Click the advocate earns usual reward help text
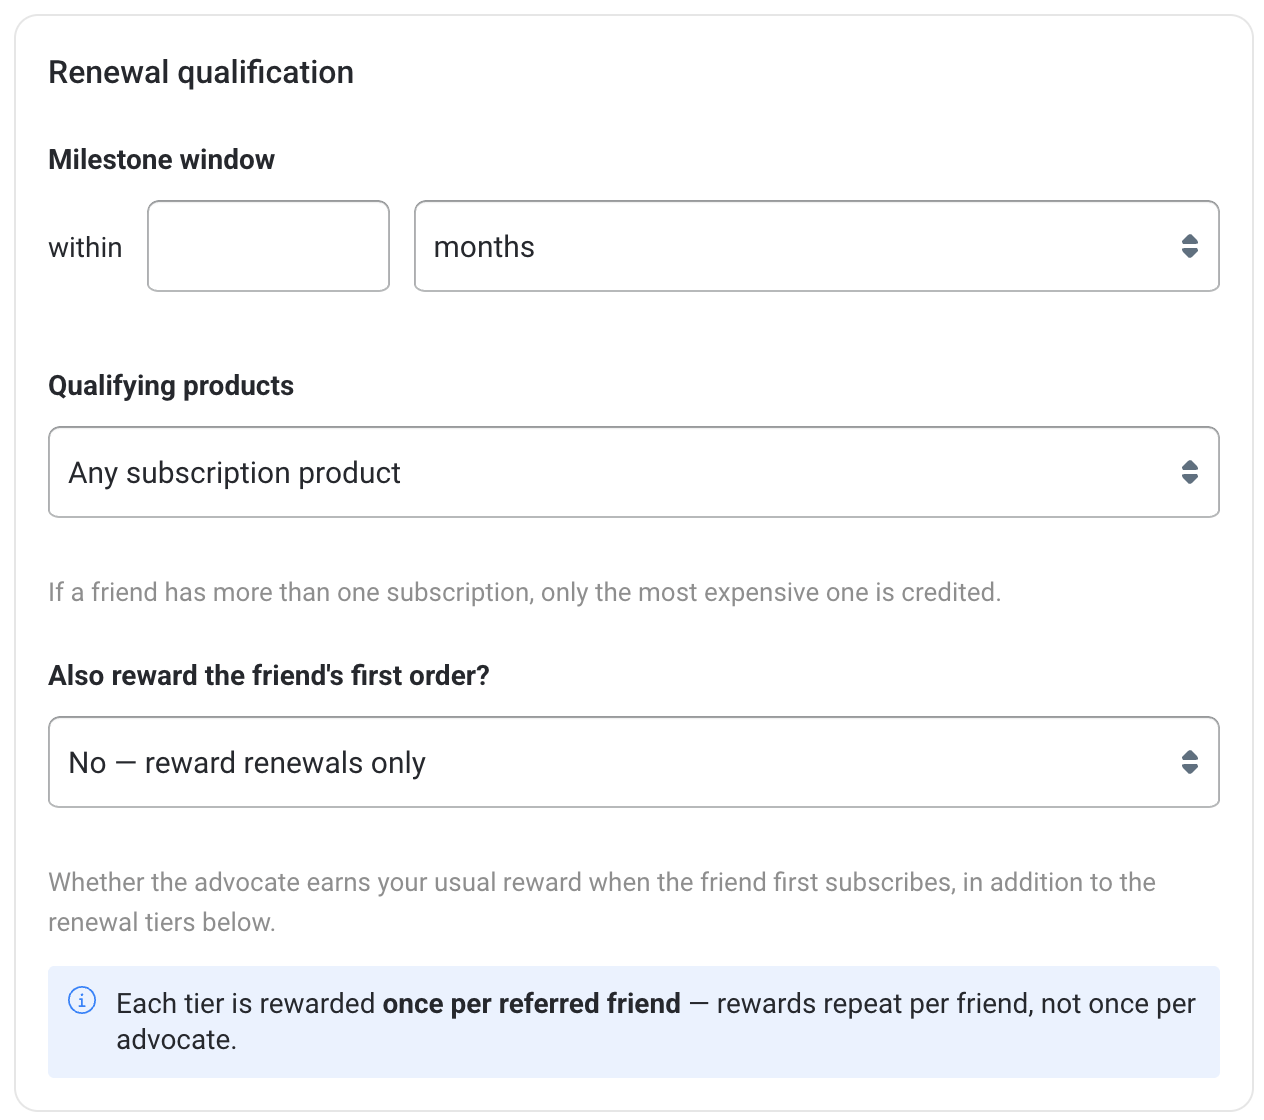1264x1120 pixels. pyautogui.click(x=602, y=902)
